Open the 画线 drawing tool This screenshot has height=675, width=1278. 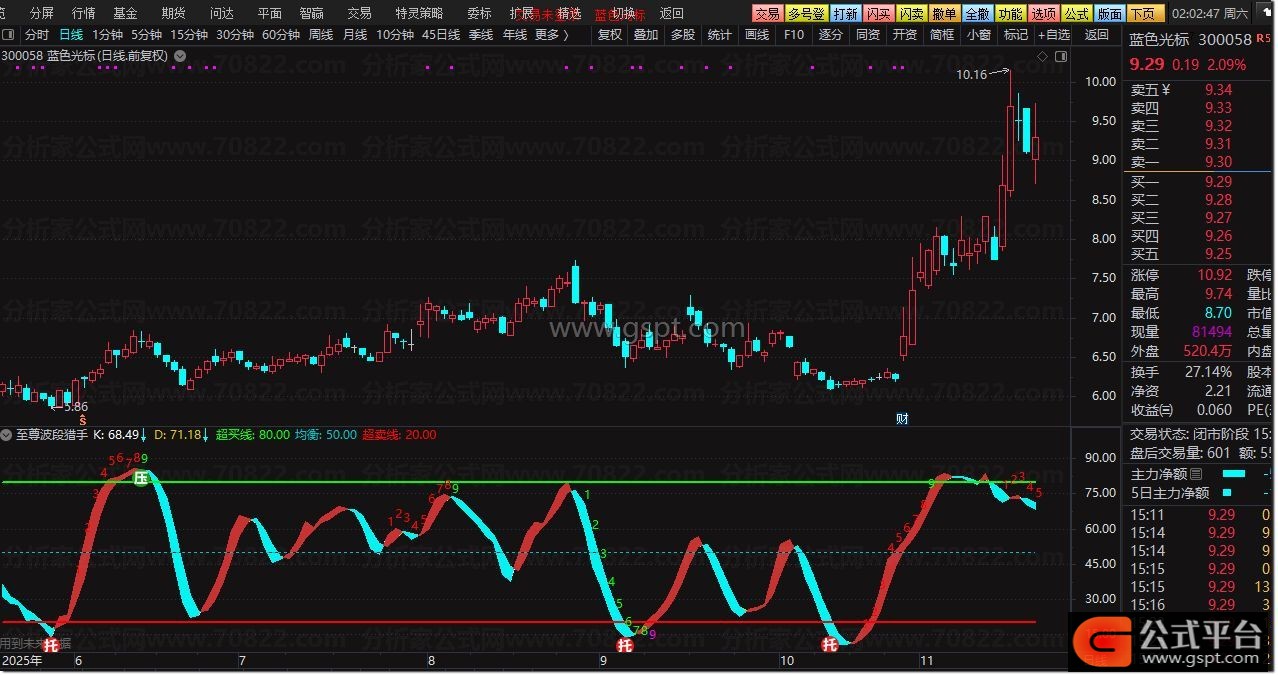click(757, 34)
